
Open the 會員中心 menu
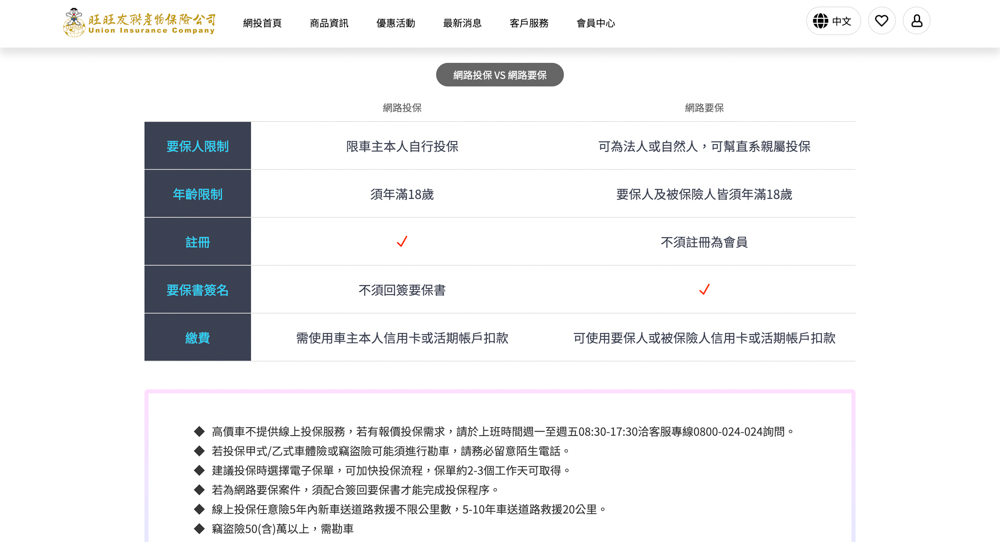(x=596, y=23)
